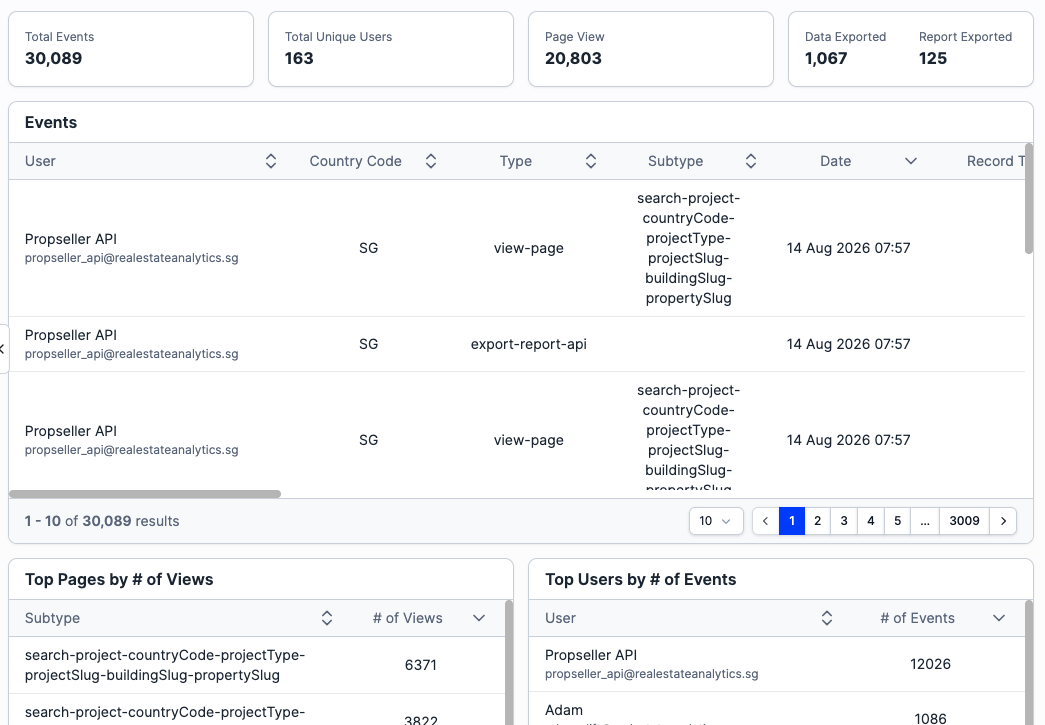Image resolution: width=1045 pixels, height=725 pixels.
Task: Expand the collapsed left sidebar handle
Action: (3, 349)
